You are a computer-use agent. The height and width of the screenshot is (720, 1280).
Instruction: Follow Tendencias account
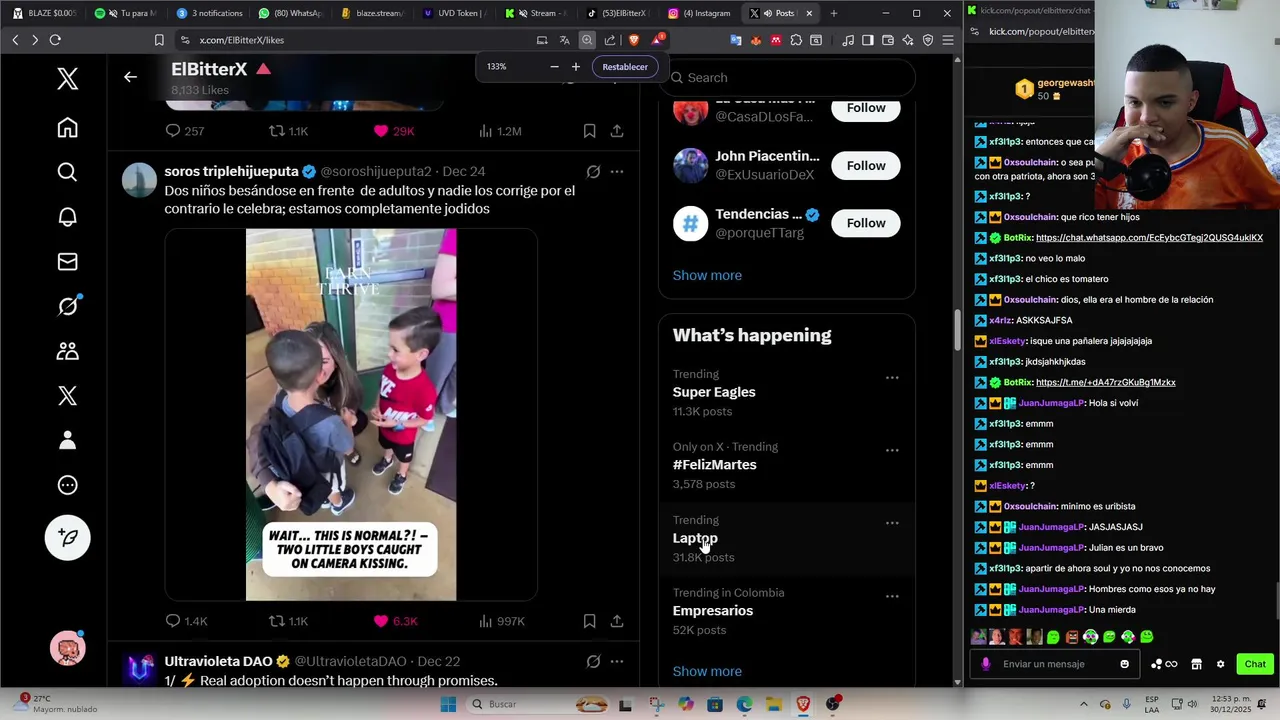[866, 223]
